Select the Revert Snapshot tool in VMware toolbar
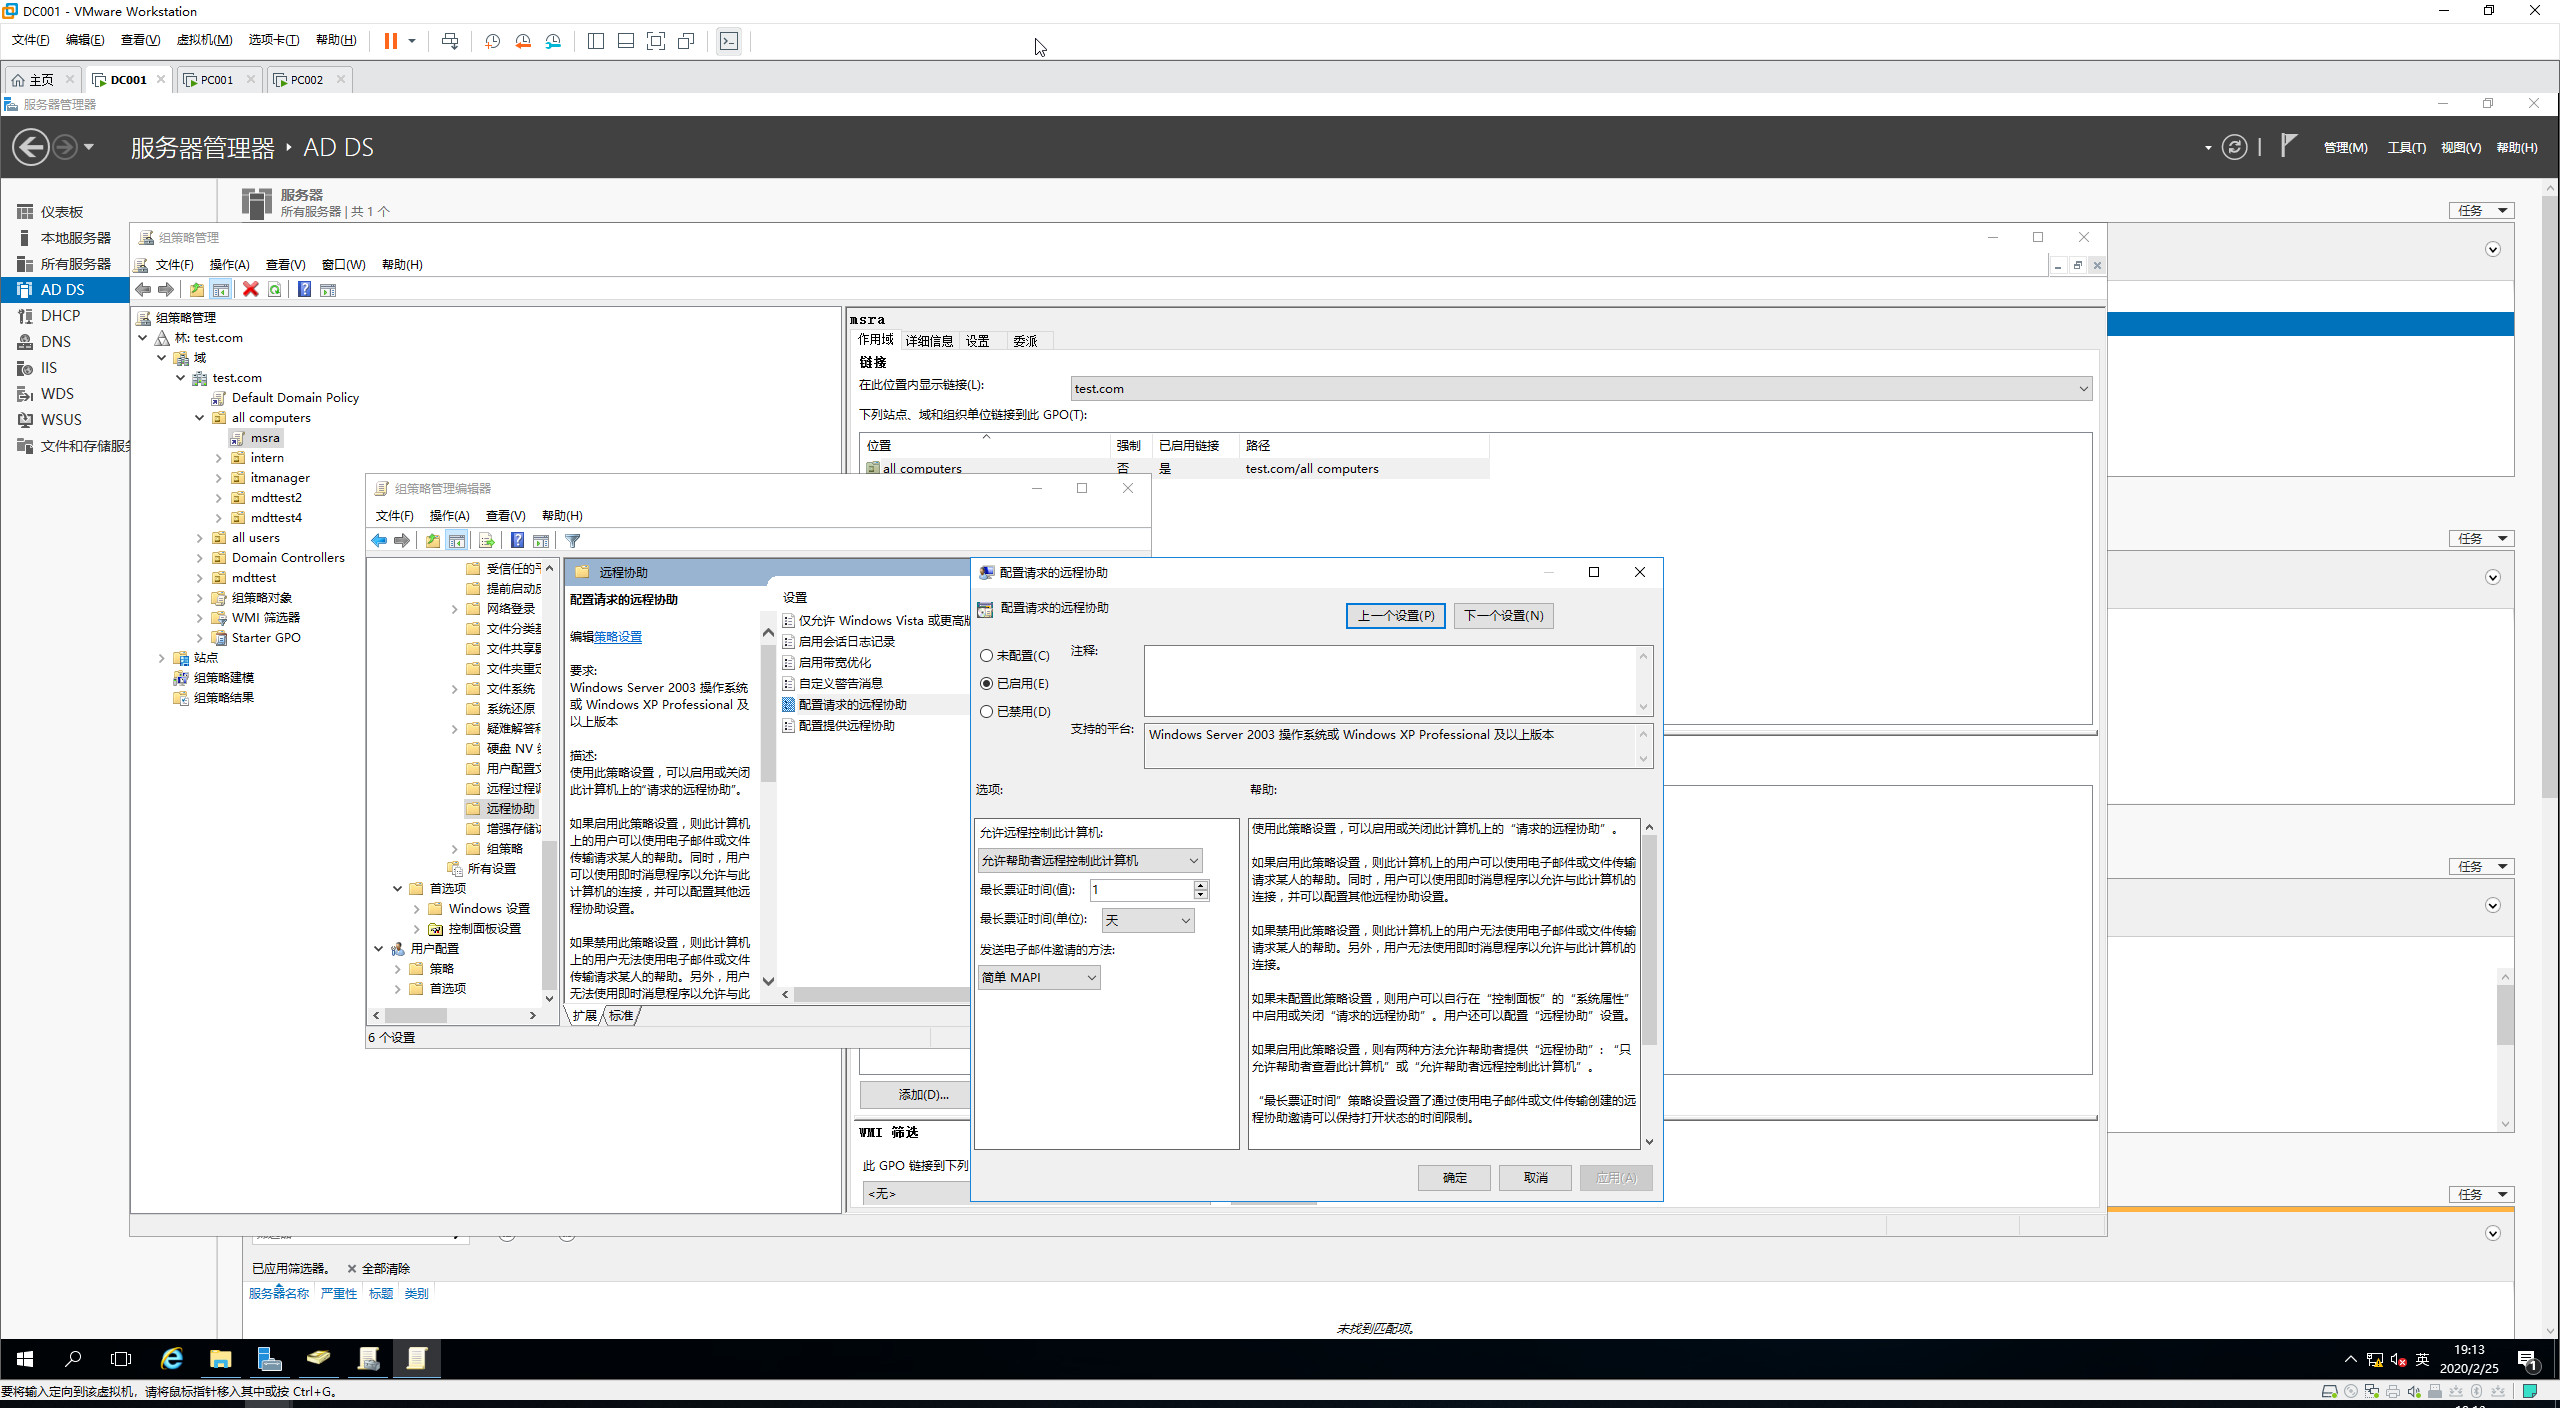This screenshot has height=1408, width=2560. click(523, 41)
